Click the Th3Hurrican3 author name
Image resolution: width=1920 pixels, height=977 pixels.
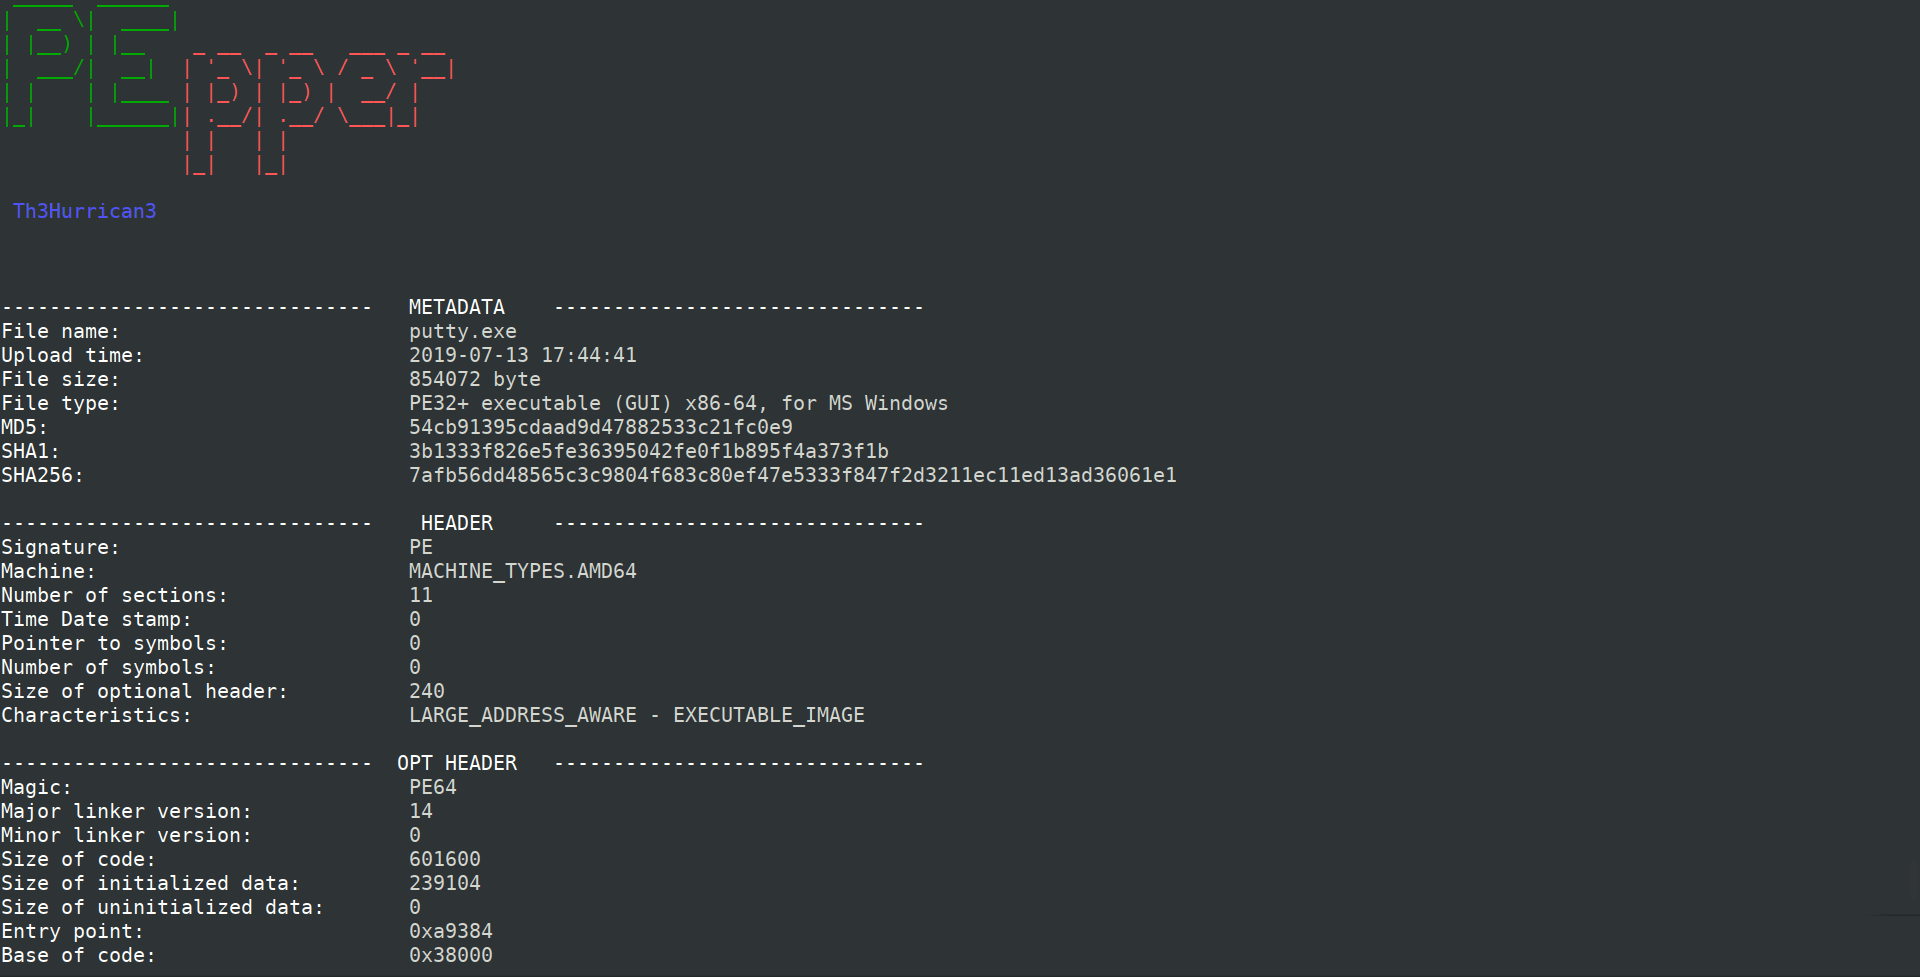point(84,211)
